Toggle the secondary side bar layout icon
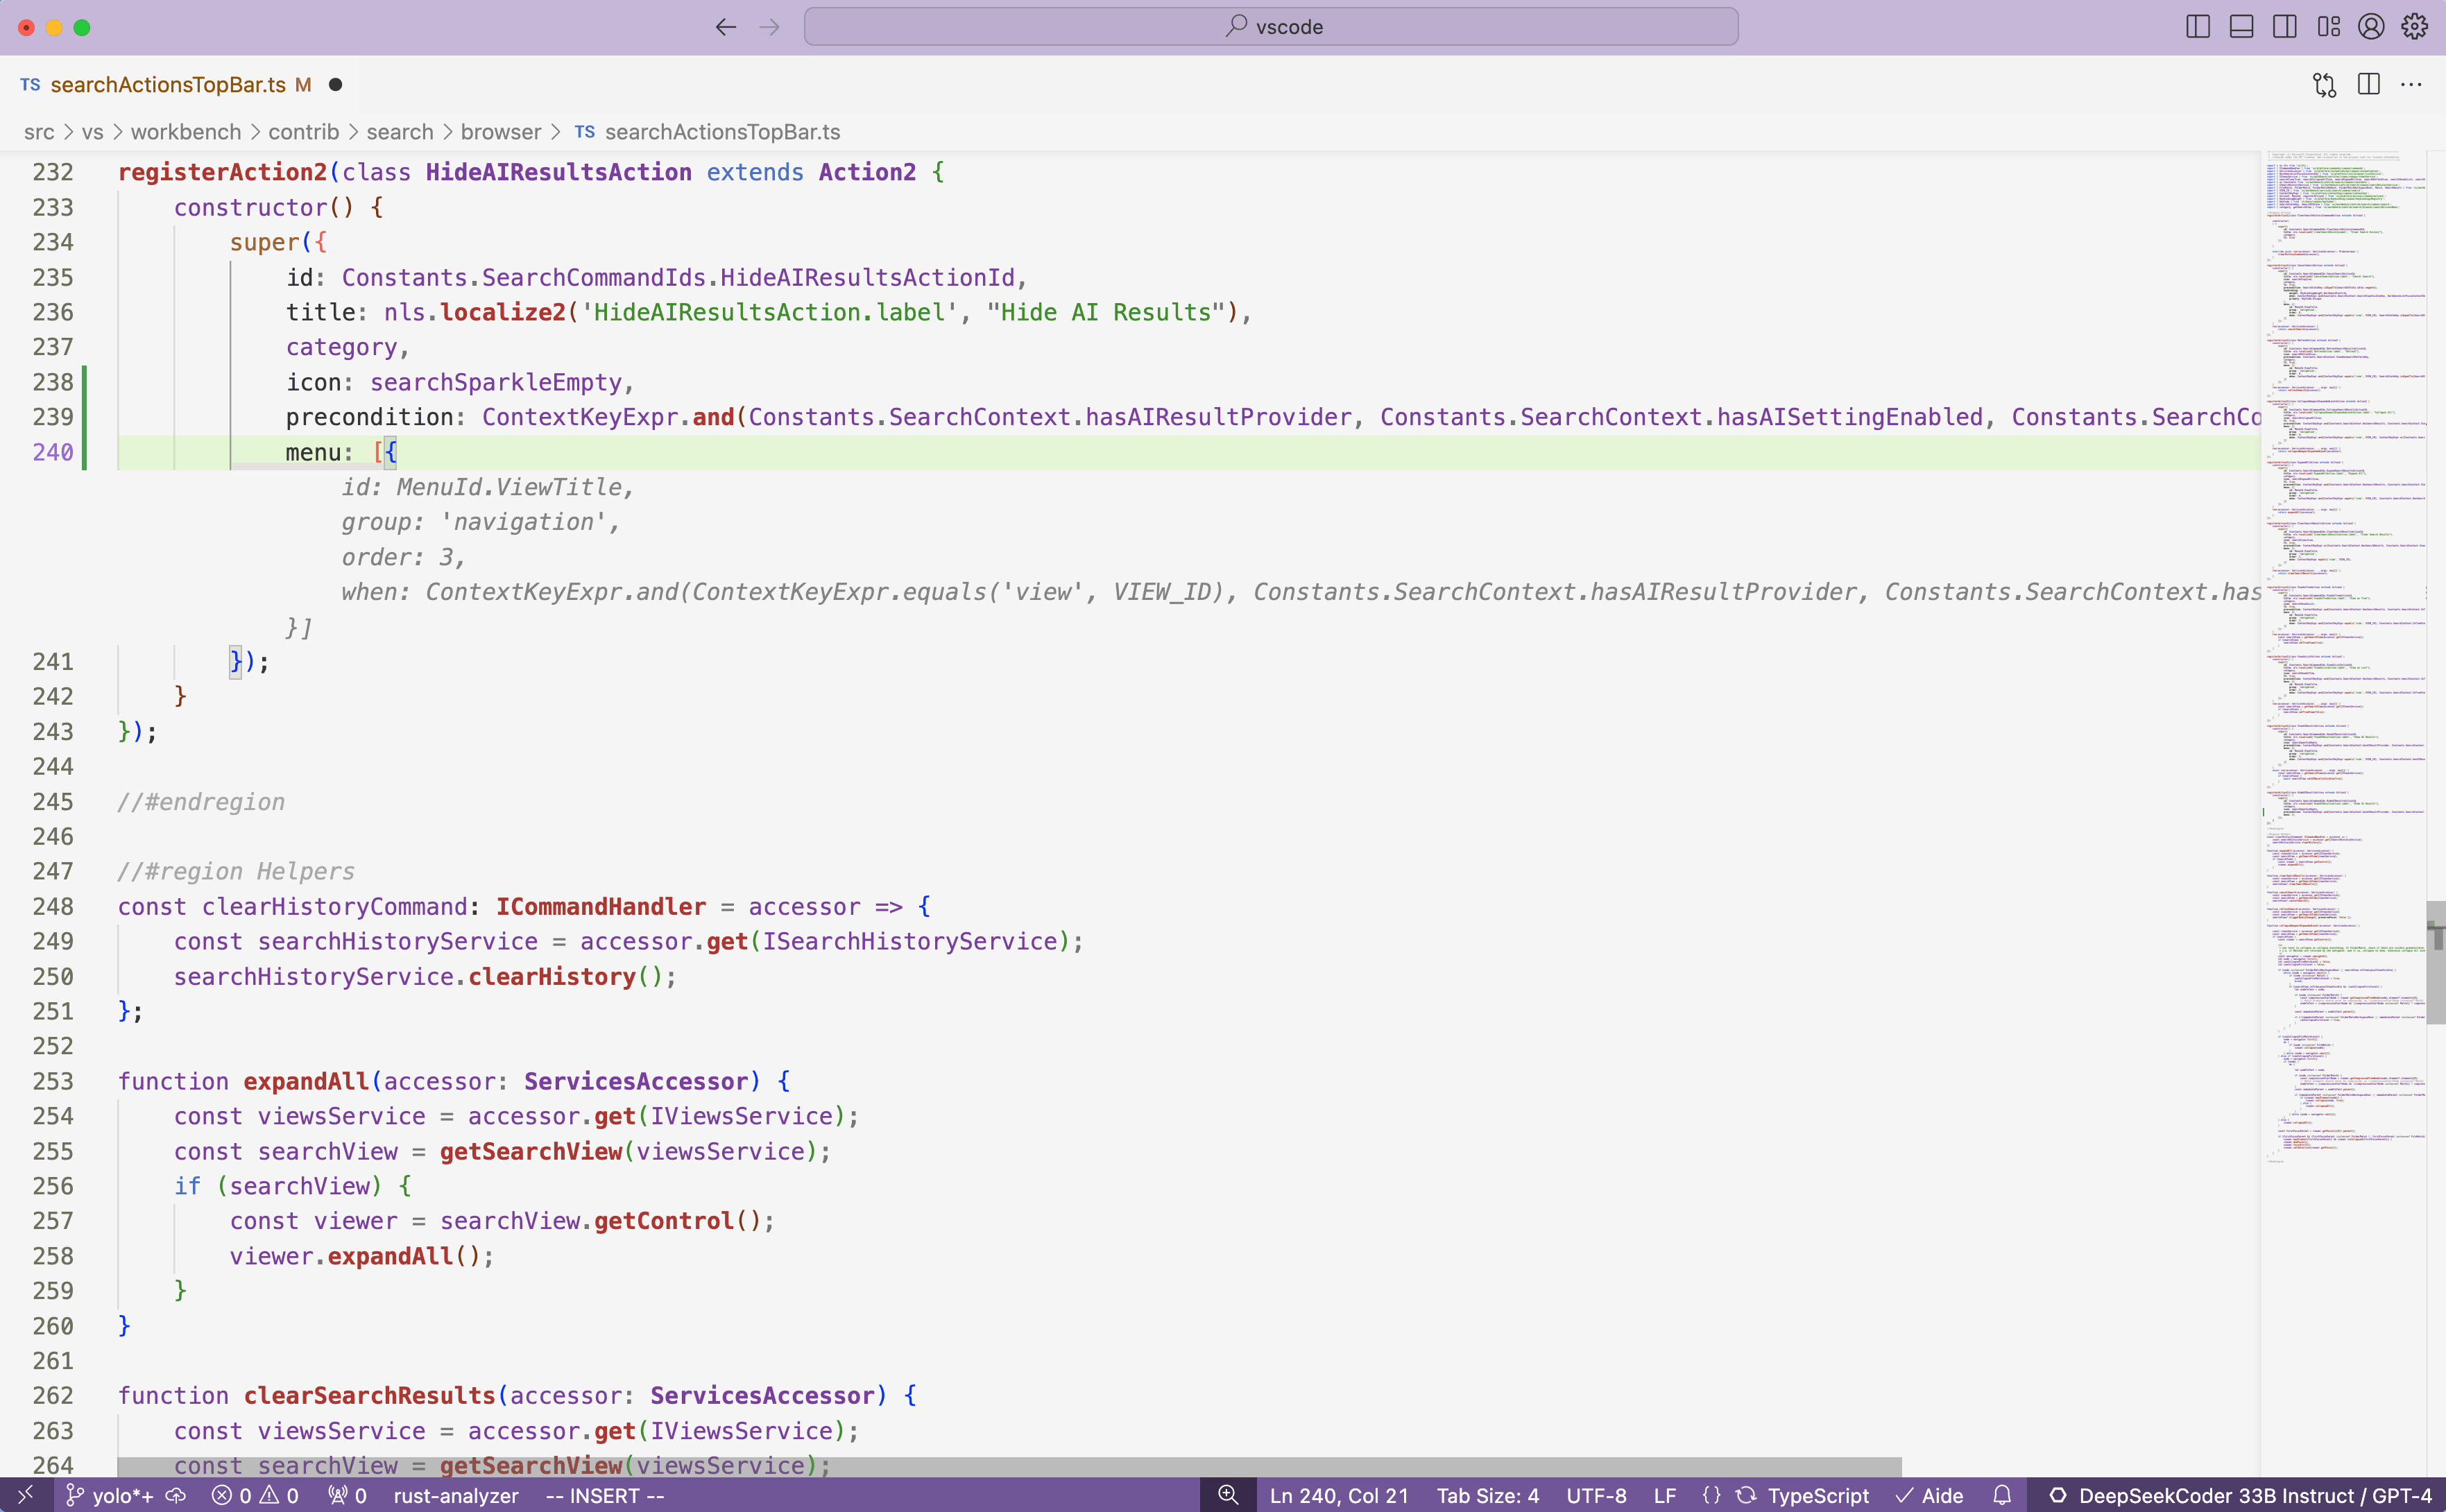 2284,27
